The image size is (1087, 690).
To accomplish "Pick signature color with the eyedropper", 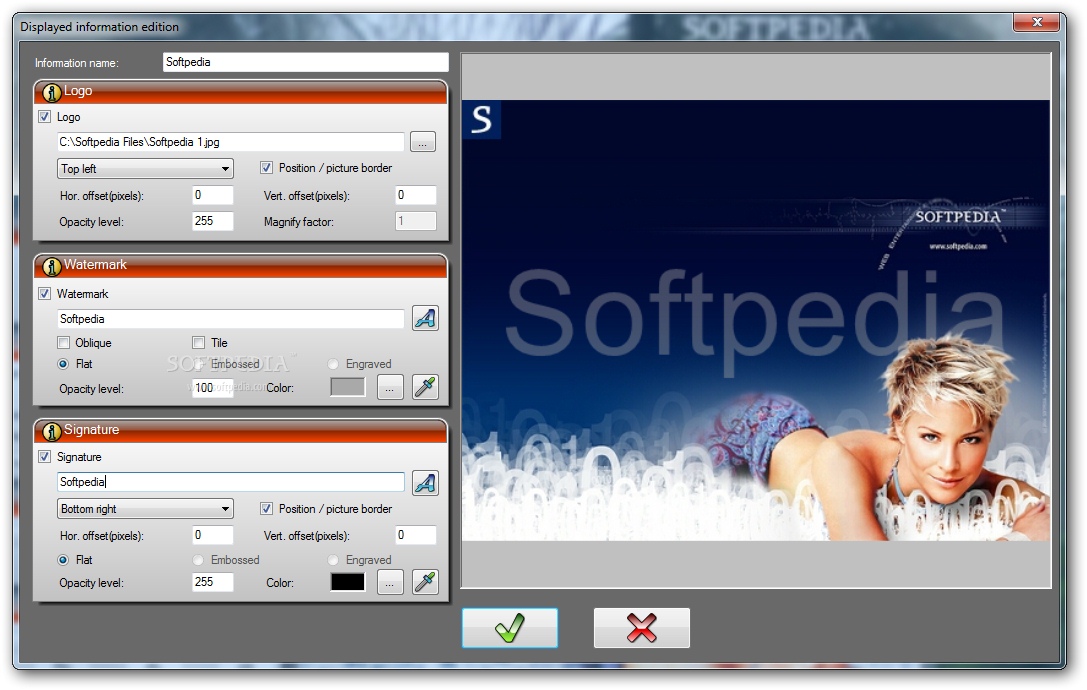I will click(x=425, y=582).
